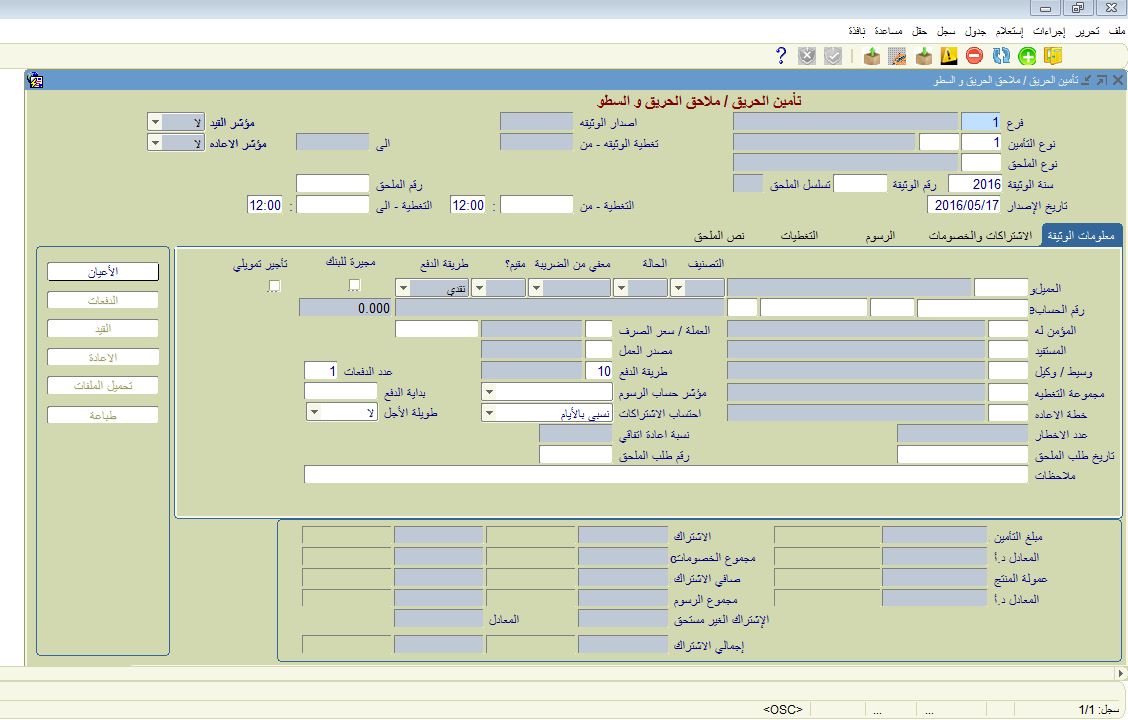Click the طباعة print button
This screenshot has width=1128, height=720.
tap(103, 415)
